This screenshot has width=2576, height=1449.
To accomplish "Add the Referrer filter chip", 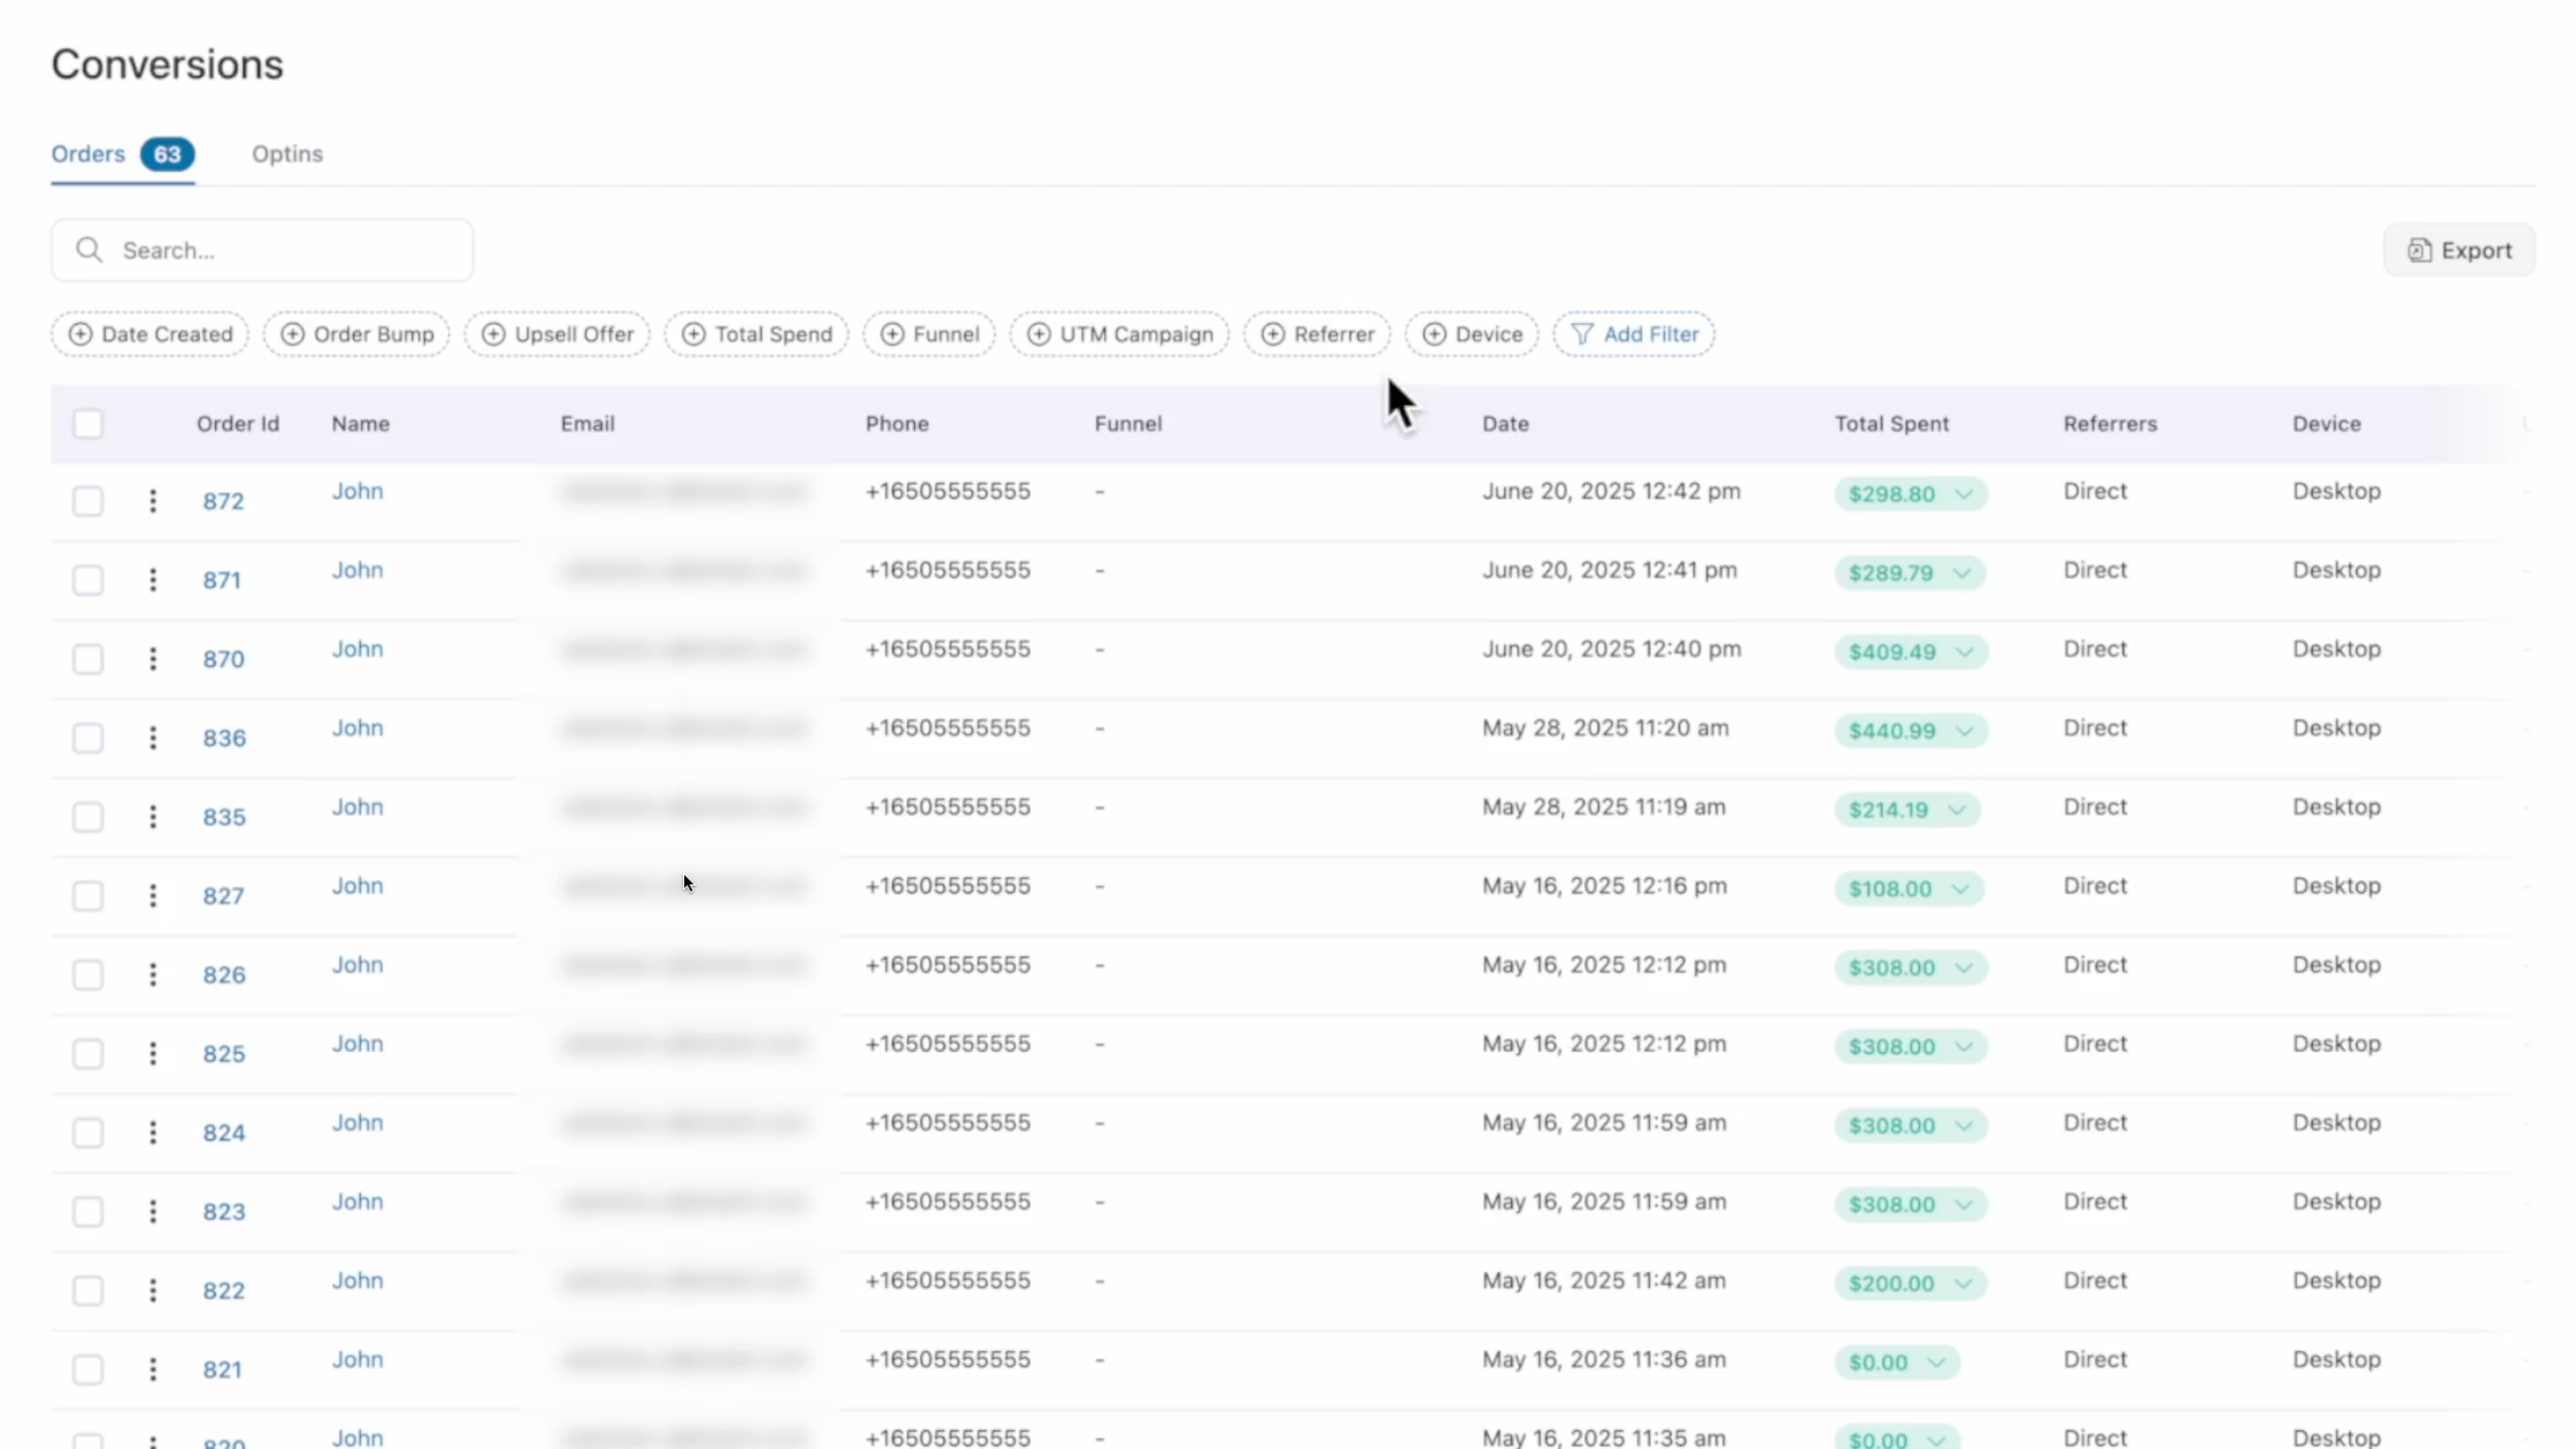I will click(1317, 334).
